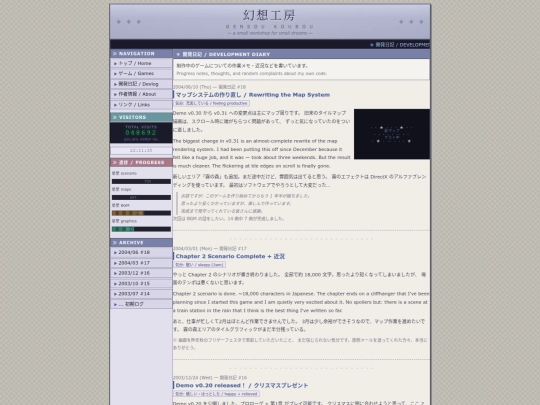Open the 開発日記 / Devlog navigation link
Viewport: 540px width, 405px height.
(141, 84)
